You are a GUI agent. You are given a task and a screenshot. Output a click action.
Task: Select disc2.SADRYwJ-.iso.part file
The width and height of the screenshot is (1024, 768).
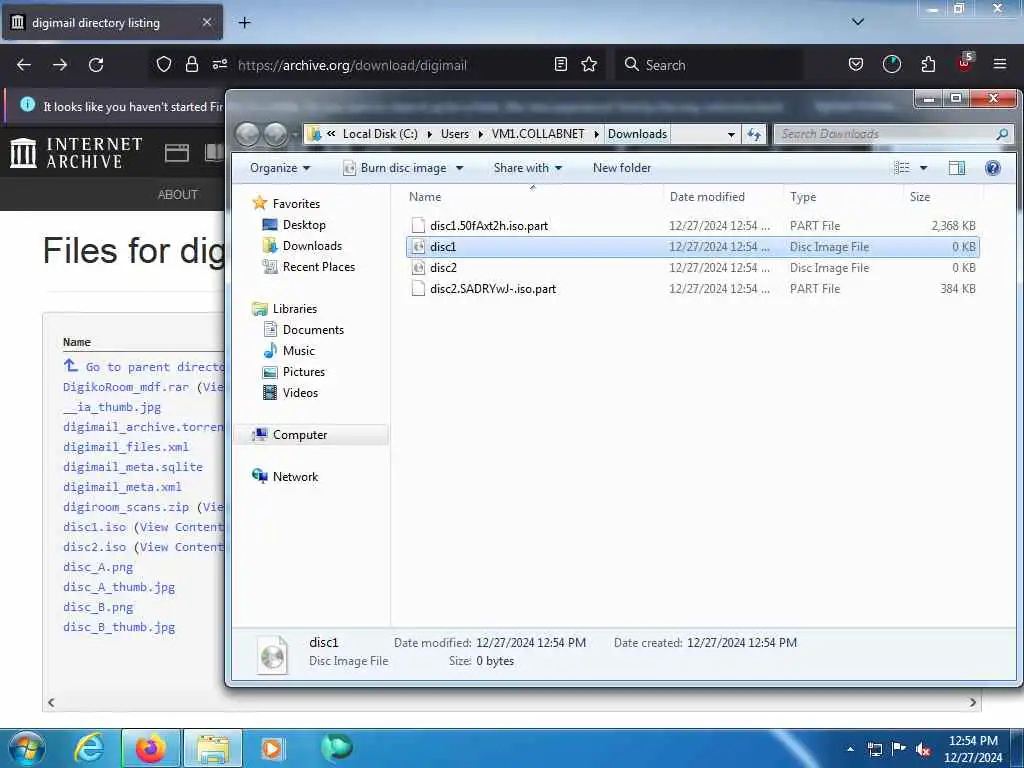[692, 289]
